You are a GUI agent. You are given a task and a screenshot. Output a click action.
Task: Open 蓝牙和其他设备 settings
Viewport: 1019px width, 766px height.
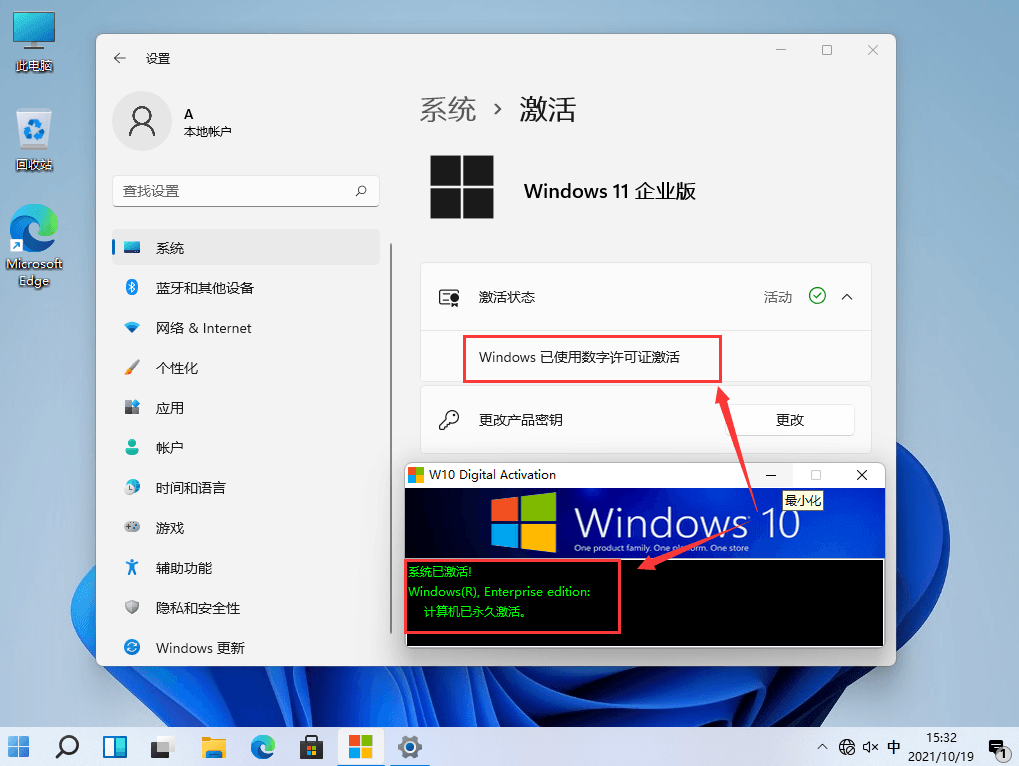coord(246,288)
